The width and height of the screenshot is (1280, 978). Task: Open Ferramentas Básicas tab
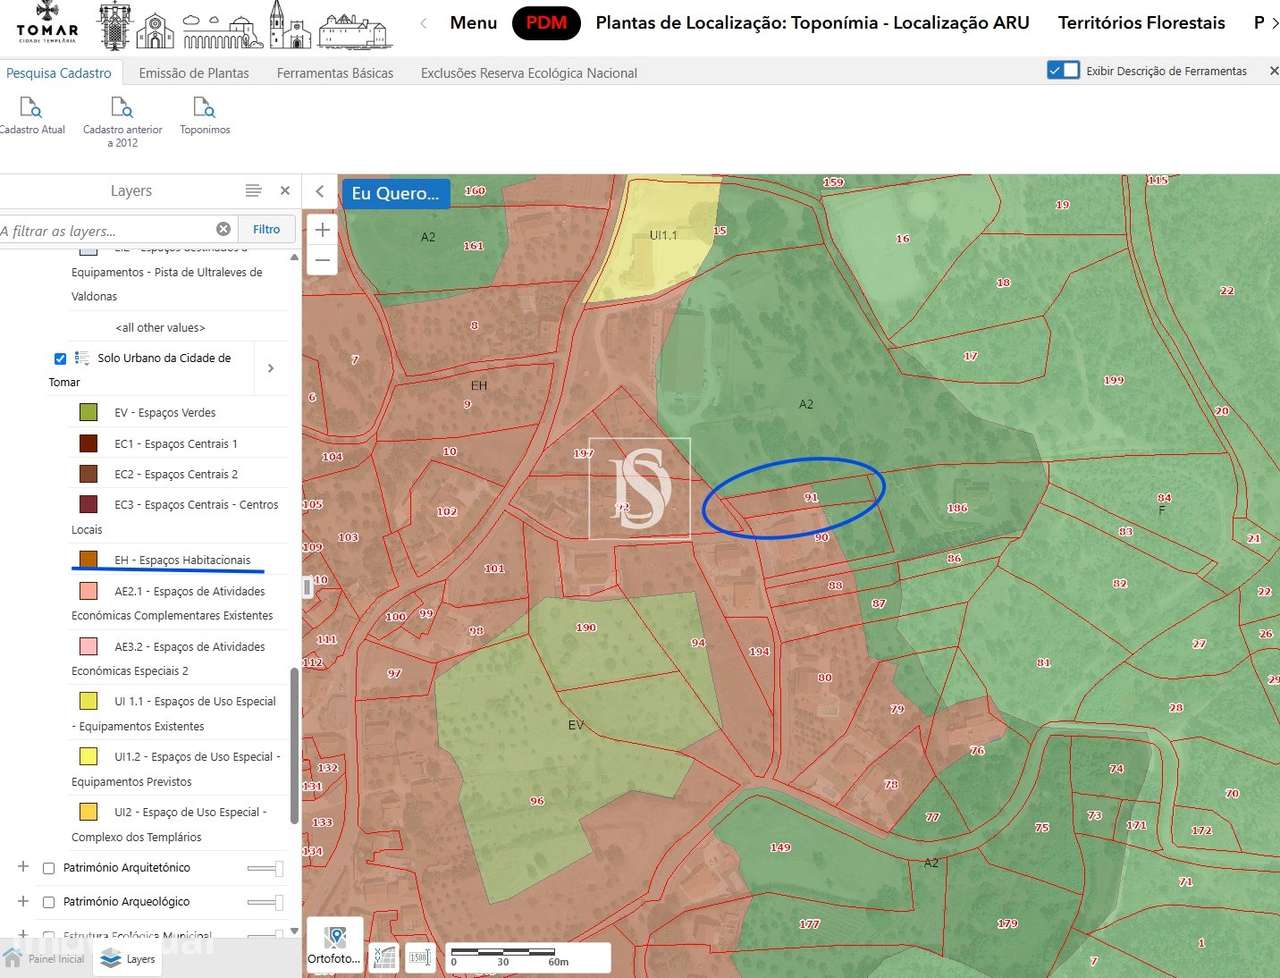pyautogui.click(x=335, y=73)
